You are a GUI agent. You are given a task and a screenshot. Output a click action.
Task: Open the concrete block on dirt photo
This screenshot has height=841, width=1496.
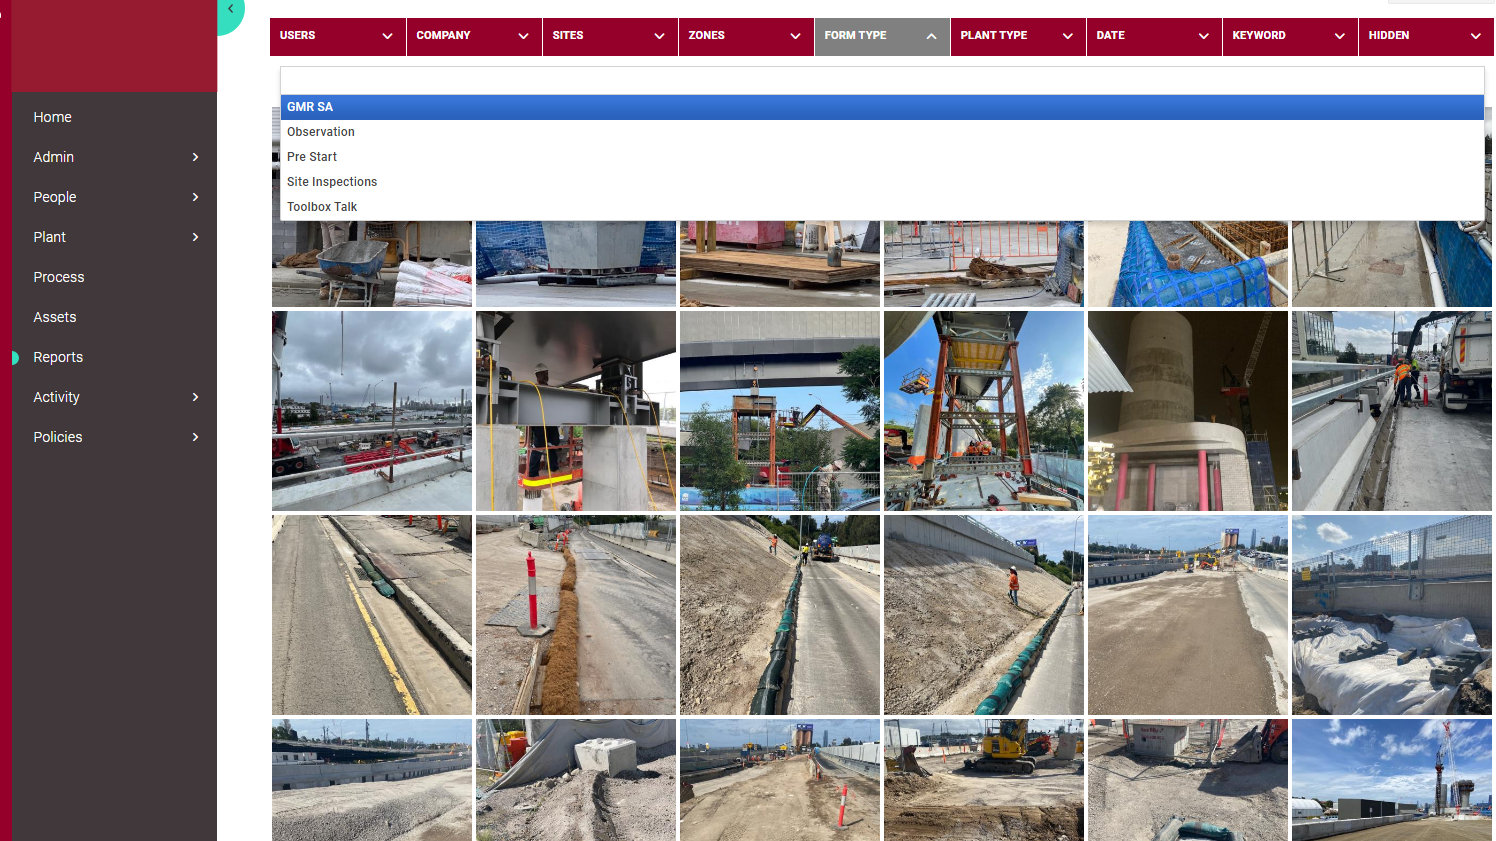576,780
